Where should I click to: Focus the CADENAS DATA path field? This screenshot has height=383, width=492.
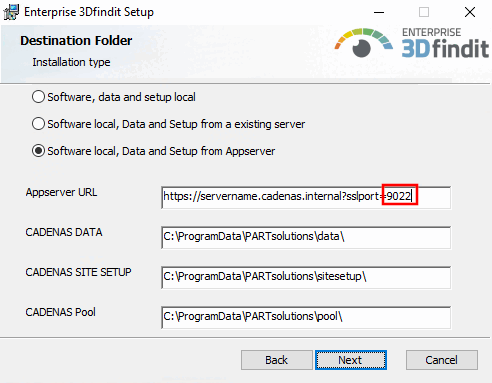point(306,237)
